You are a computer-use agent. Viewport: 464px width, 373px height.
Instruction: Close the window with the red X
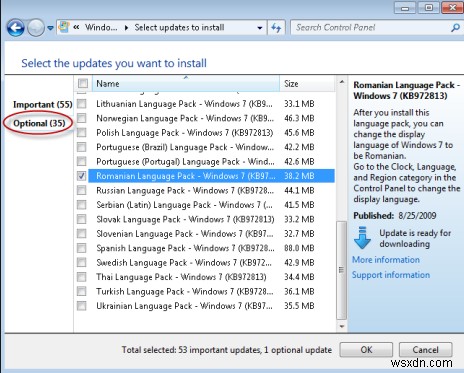(x=452, y=7)
